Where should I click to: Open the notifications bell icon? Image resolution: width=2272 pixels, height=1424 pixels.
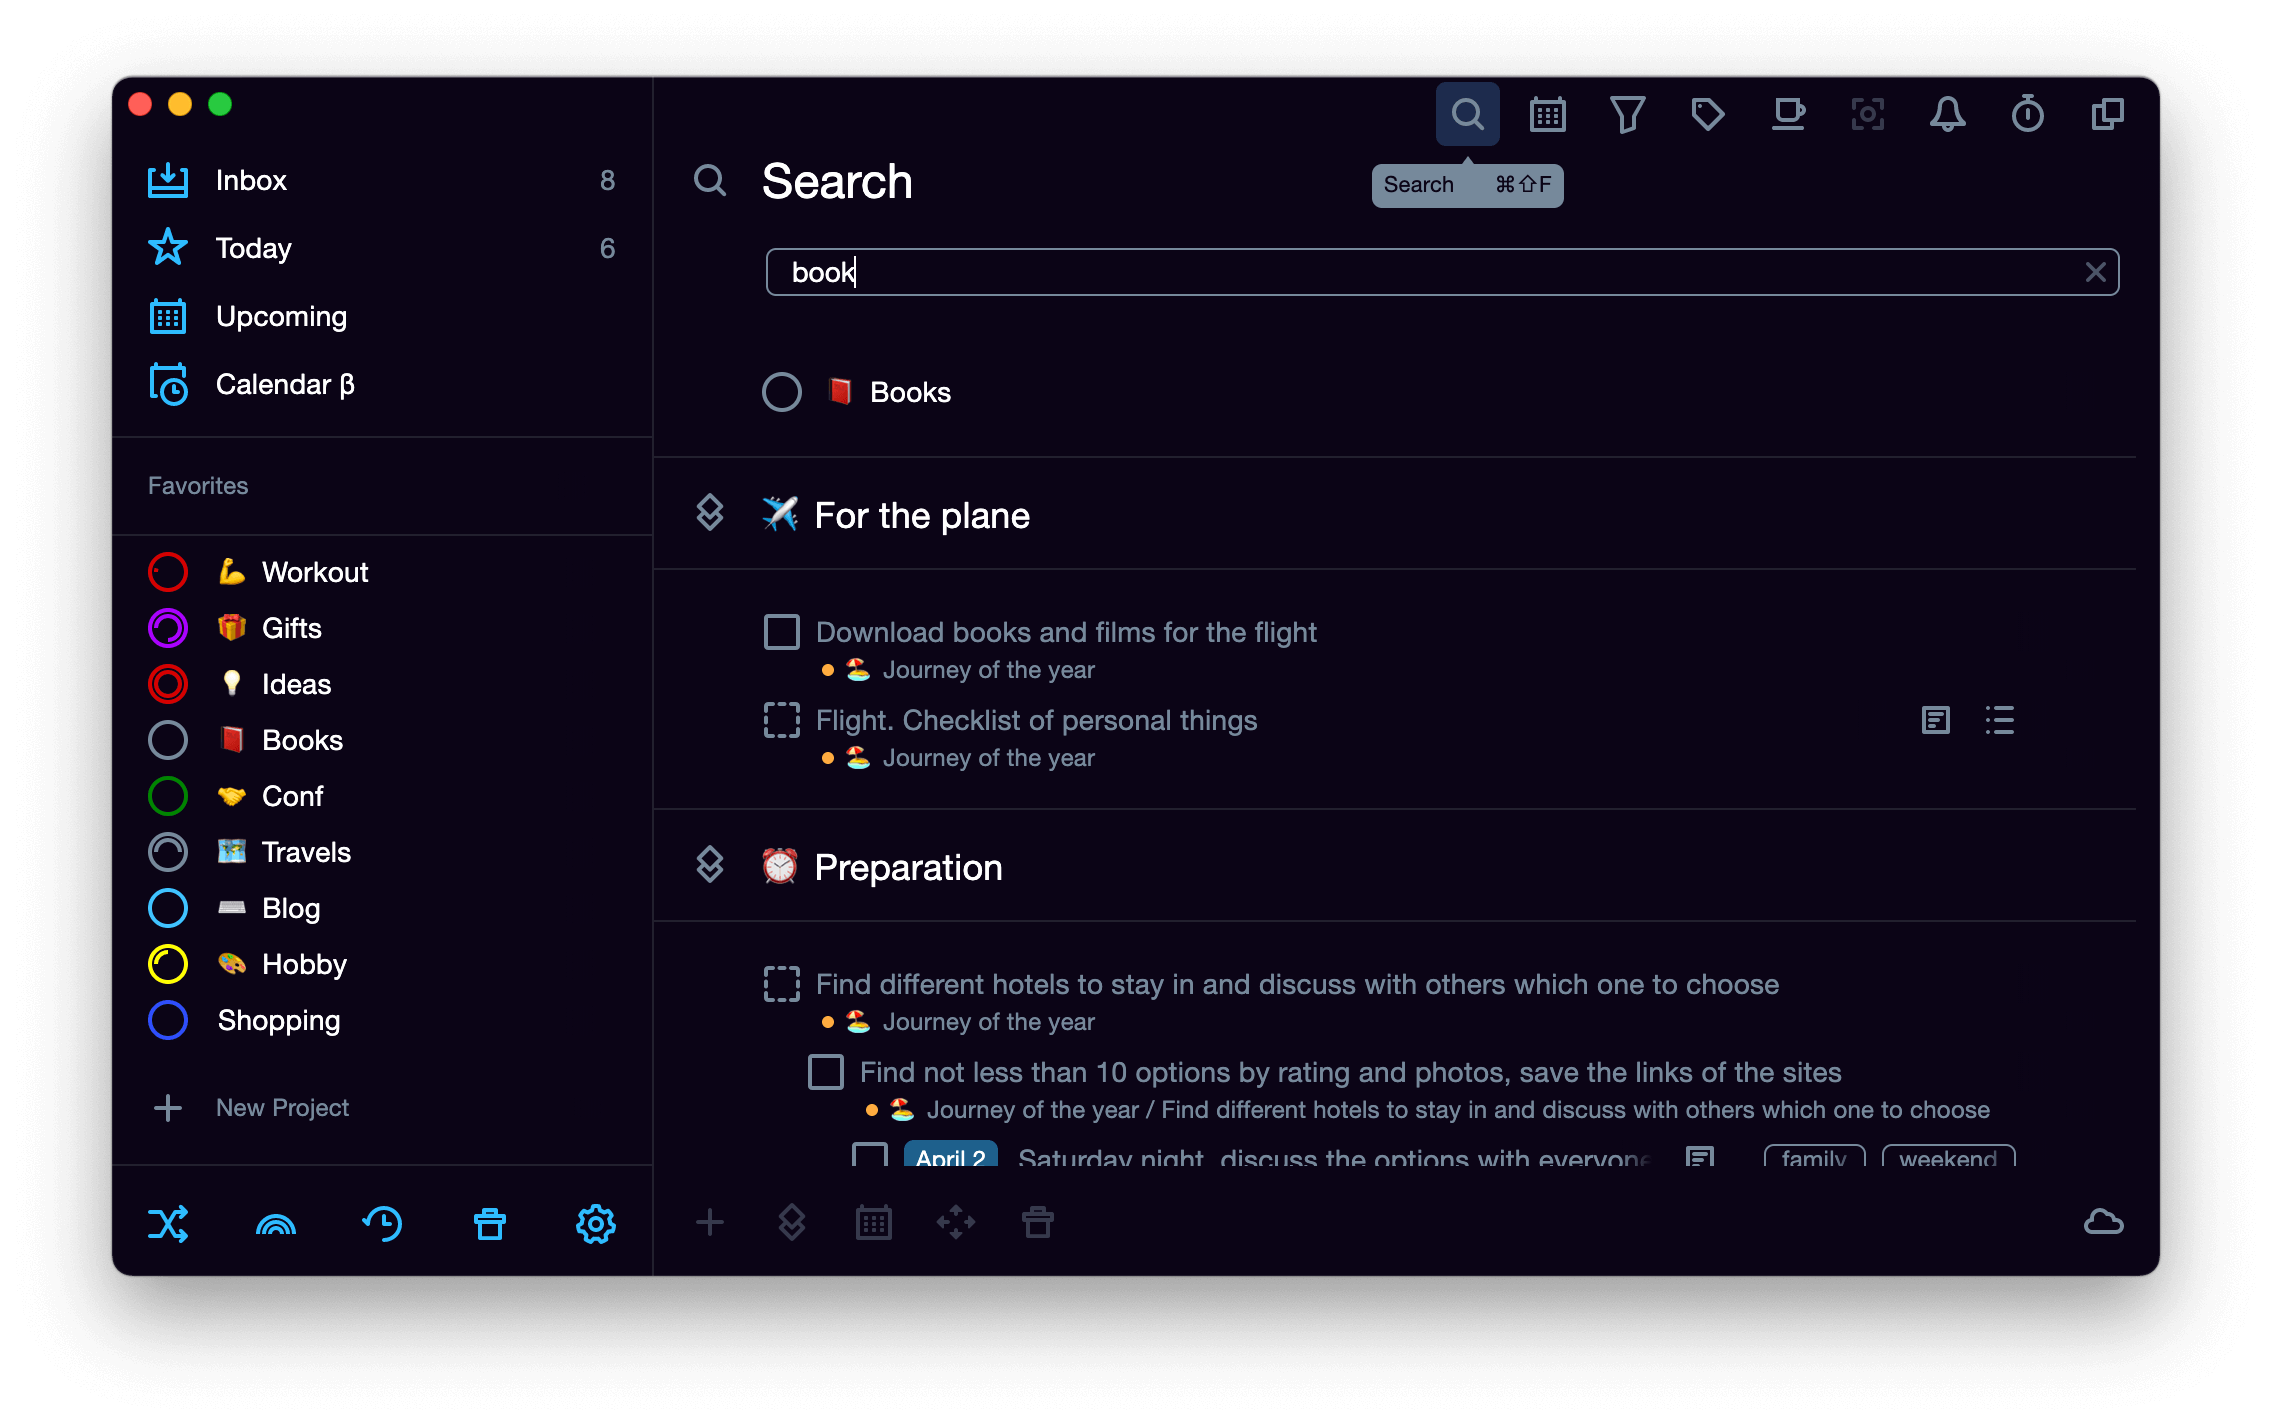tap(1947, 114)
